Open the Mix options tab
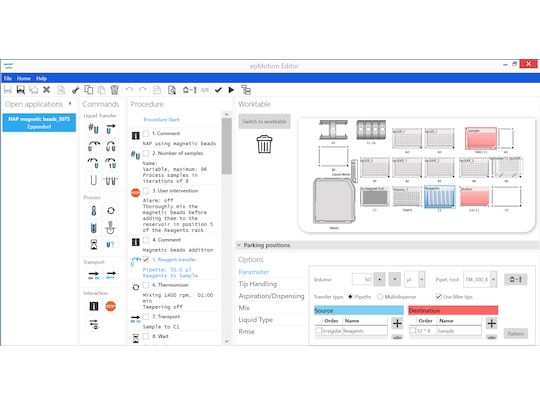 click(244, 308)
